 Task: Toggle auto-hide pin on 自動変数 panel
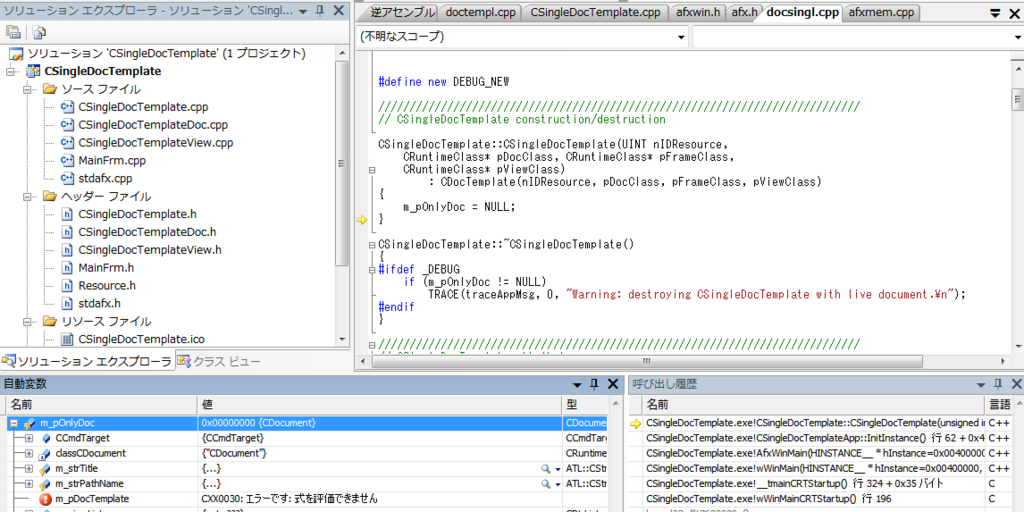[594, 385]
